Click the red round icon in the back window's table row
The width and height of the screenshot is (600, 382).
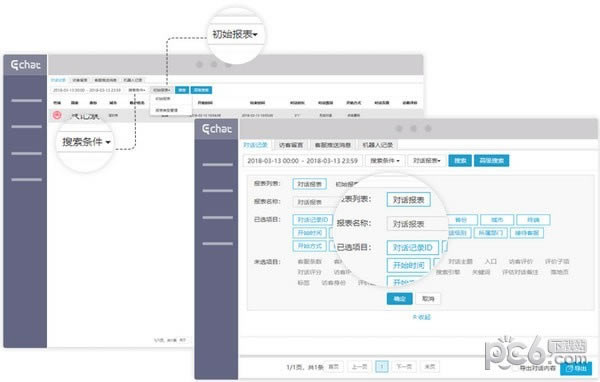point(57,115)
